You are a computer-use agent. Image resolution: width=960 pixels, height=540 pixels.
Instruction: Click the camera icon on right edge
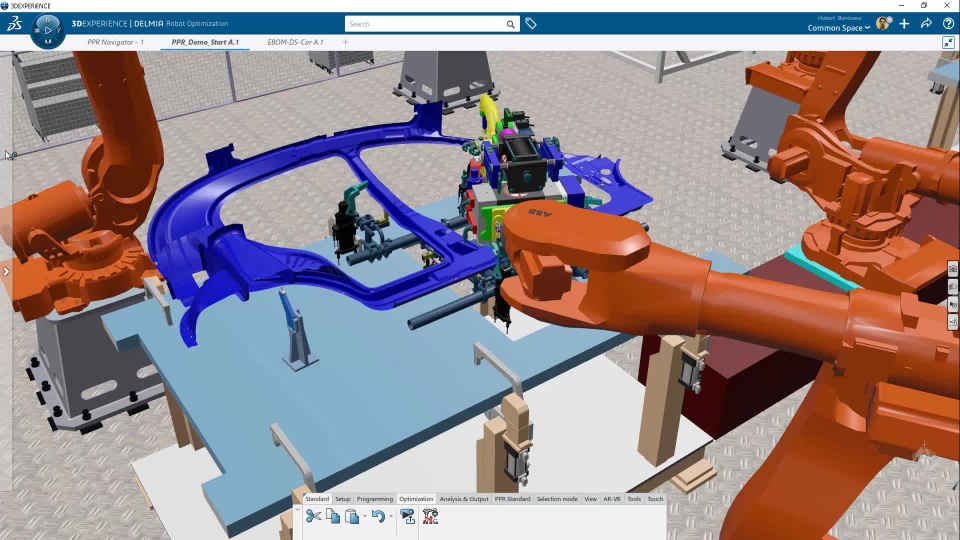953,269
